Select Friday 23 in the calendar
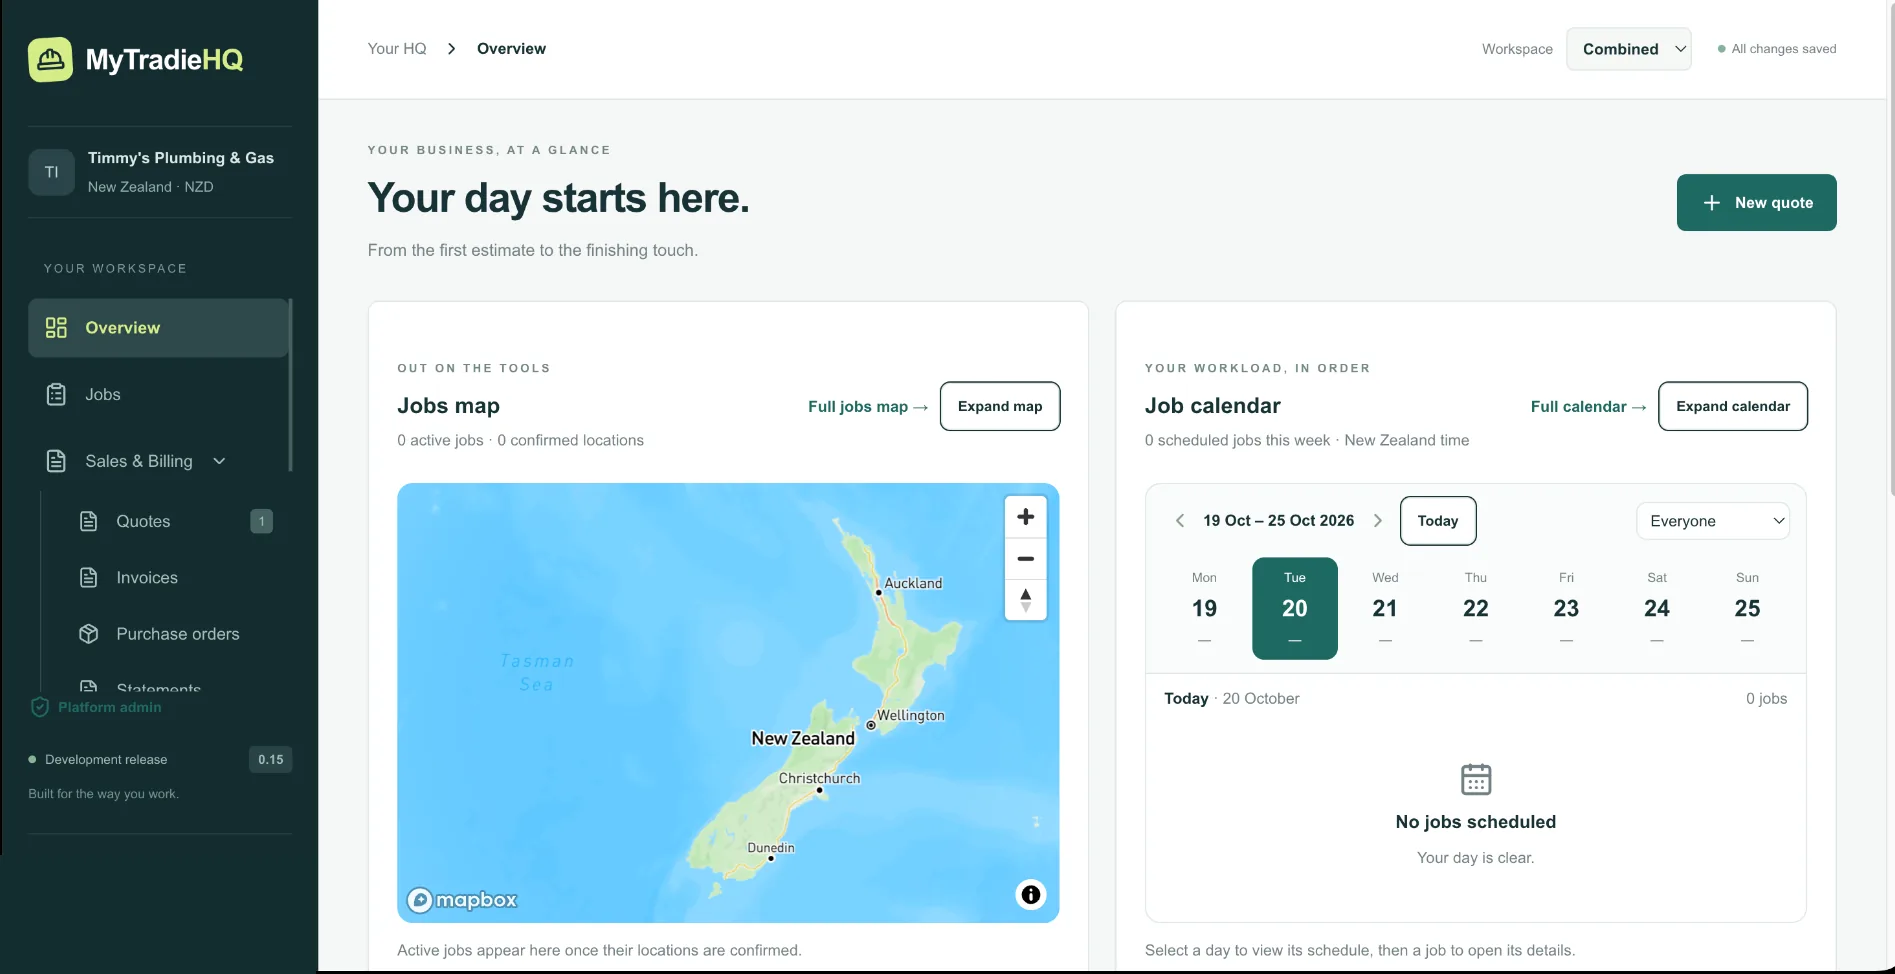Screen dimensions: 1895x974 1566,608
